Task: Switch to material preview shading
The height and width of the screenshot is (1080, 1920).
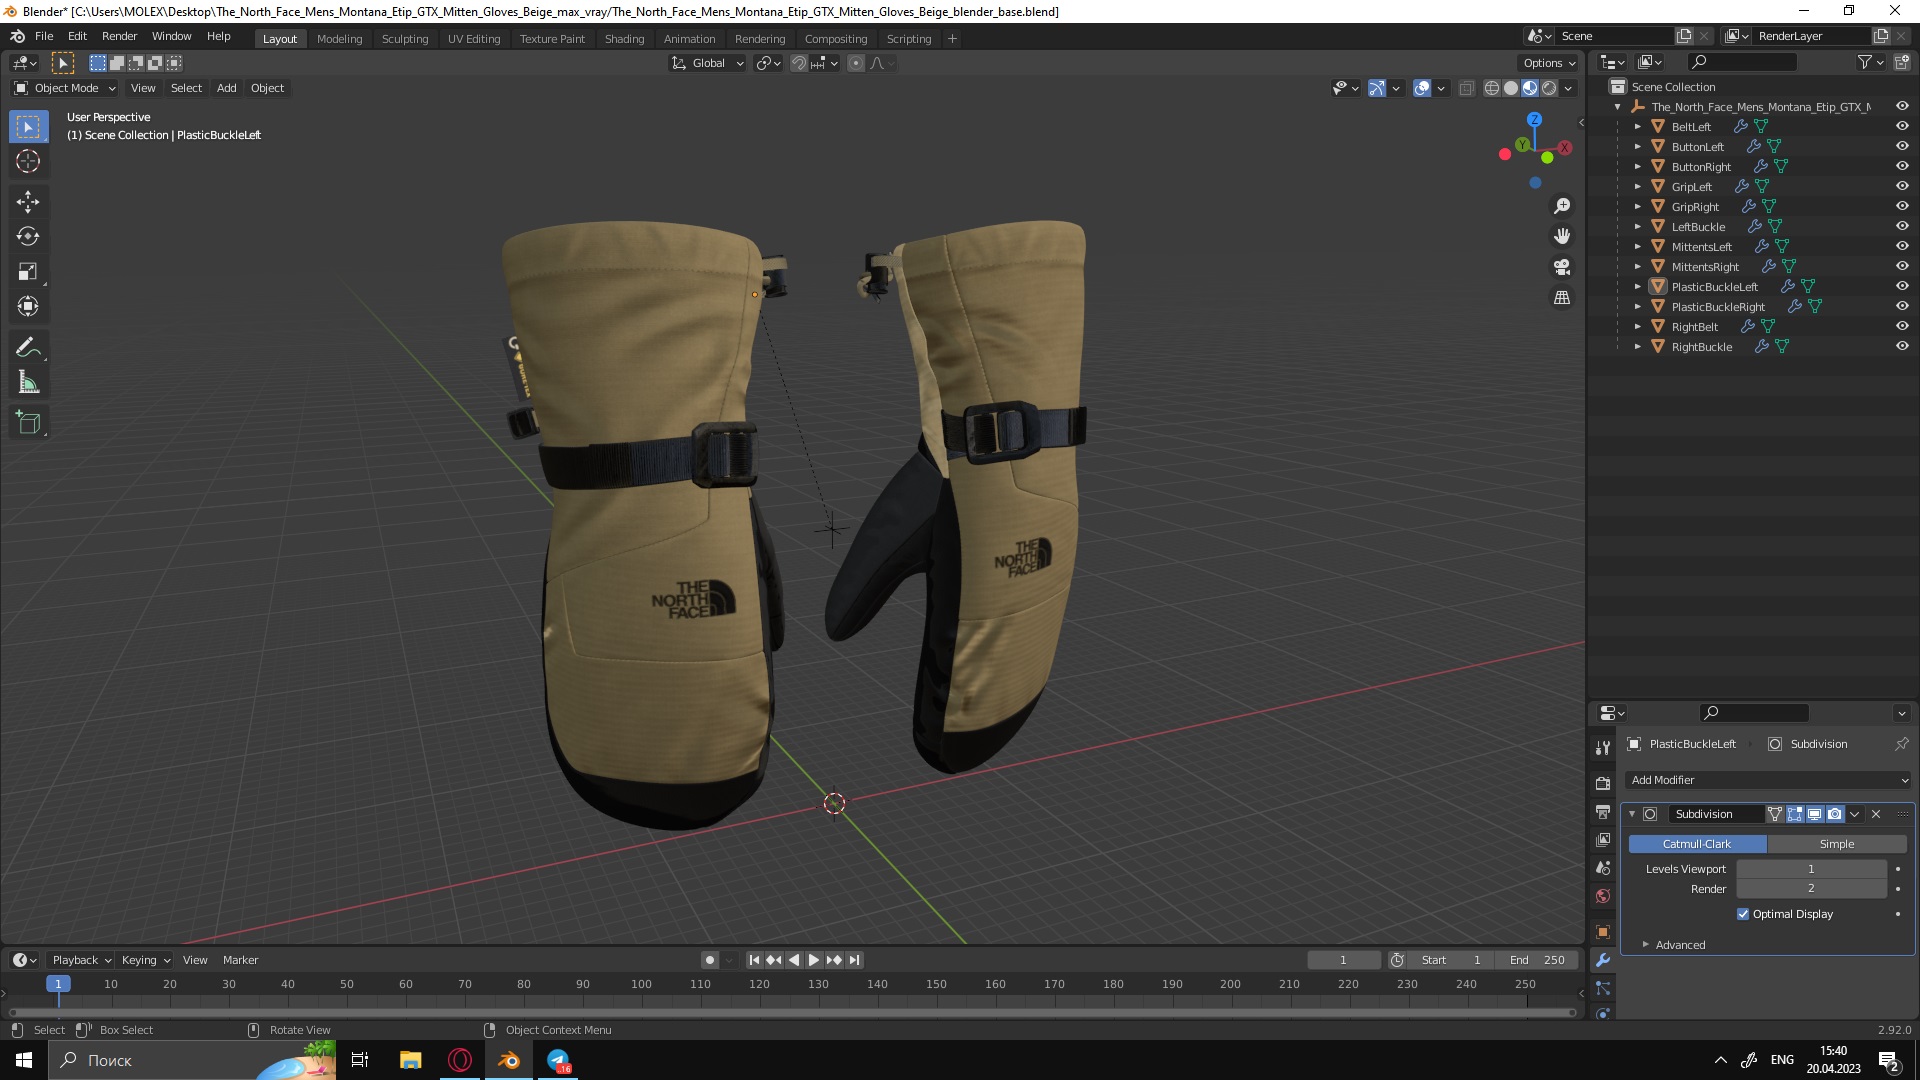Action: tap(1530, 88)
